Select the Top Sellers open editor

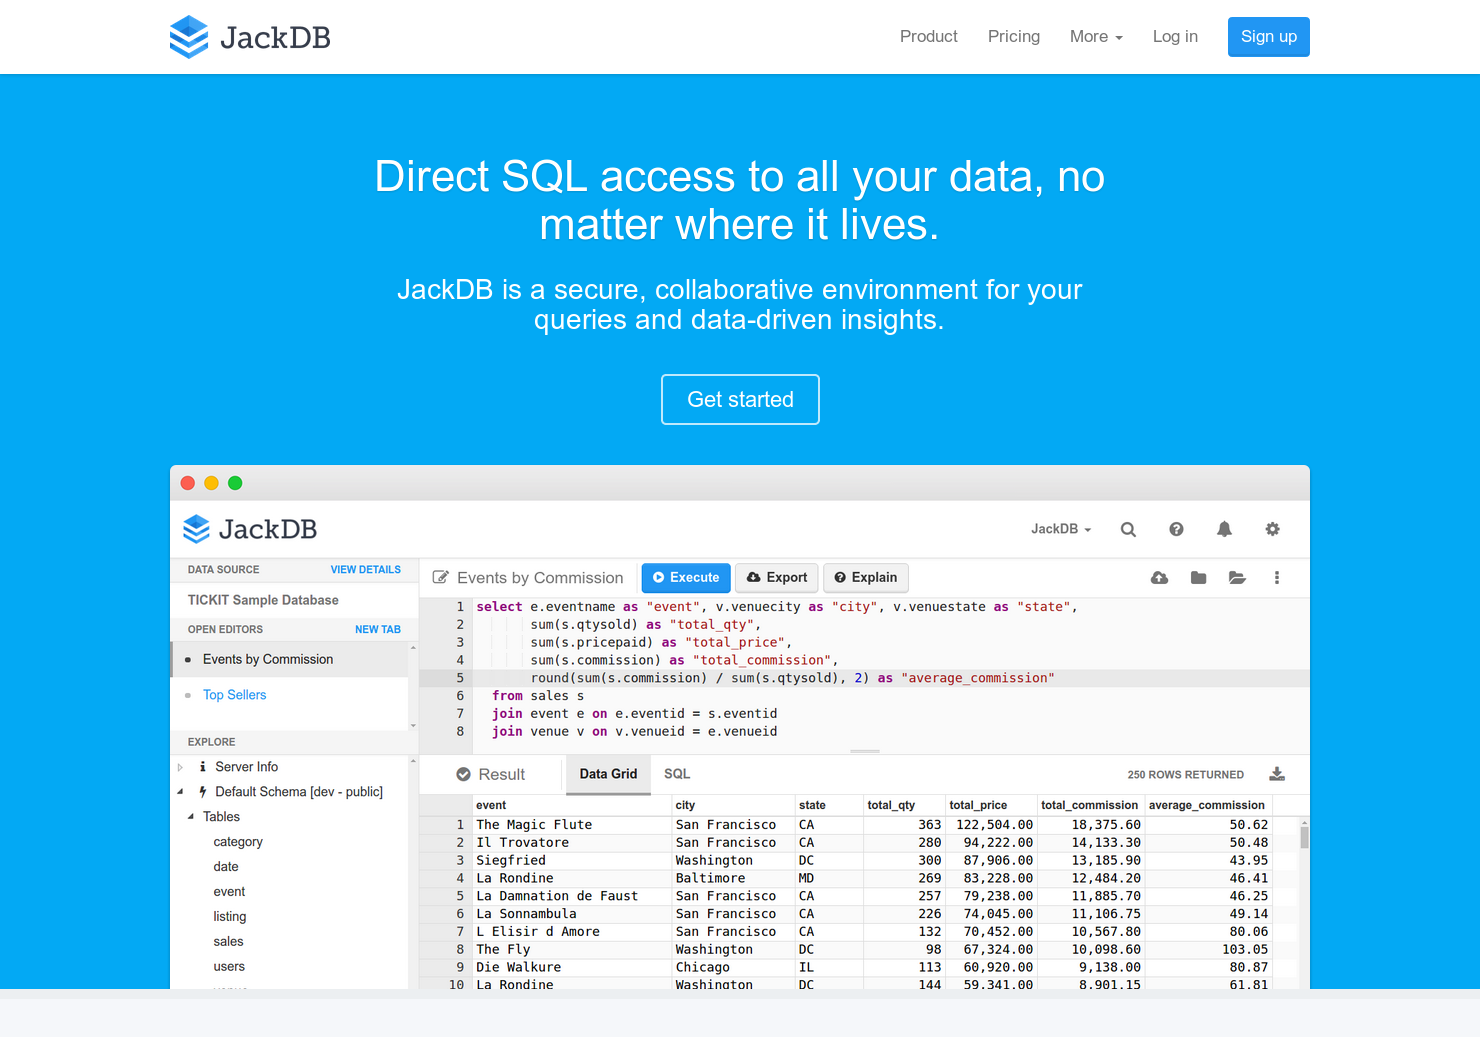[x=234, y=694]
